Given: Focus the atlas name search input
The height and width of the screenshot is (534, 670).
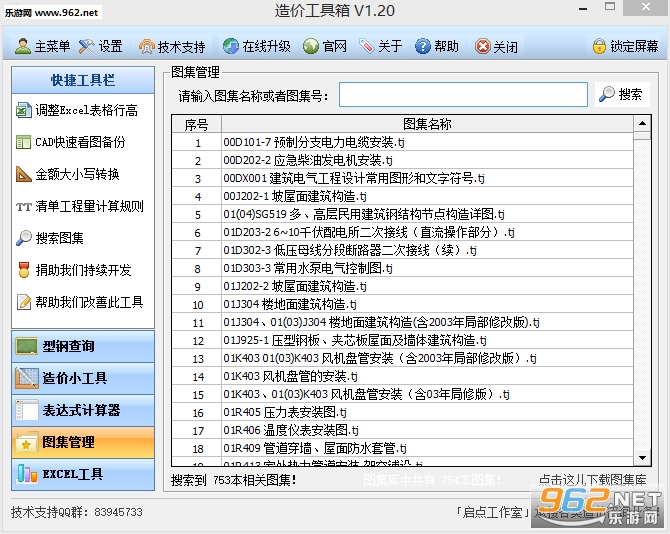Looking at the screenshot, I should (x=463, y=95).
